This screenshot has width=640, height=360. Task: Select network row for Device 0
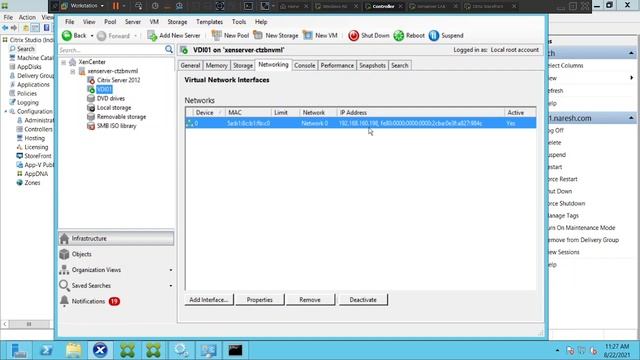(x=361, y=123)
